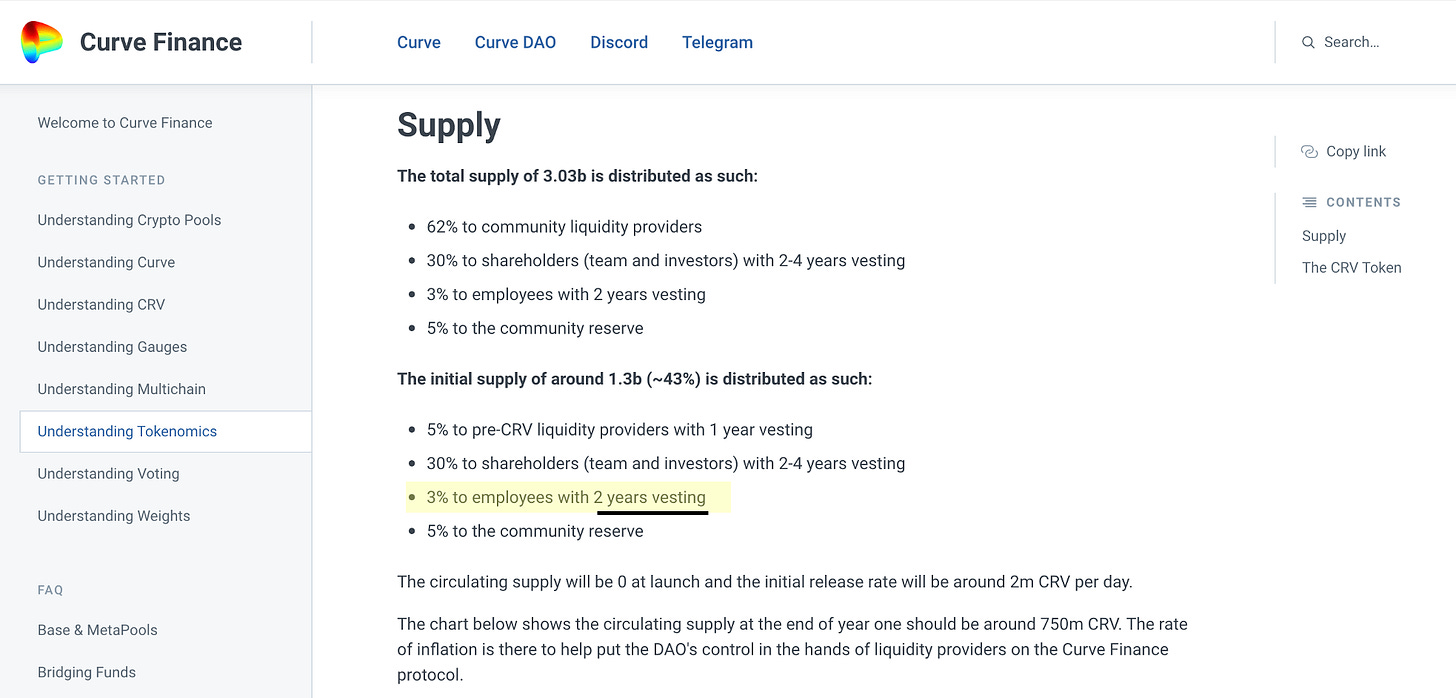Open the Curve DAO header link
This screenshot has width=1456, height=698.
(x=515, y=42)
